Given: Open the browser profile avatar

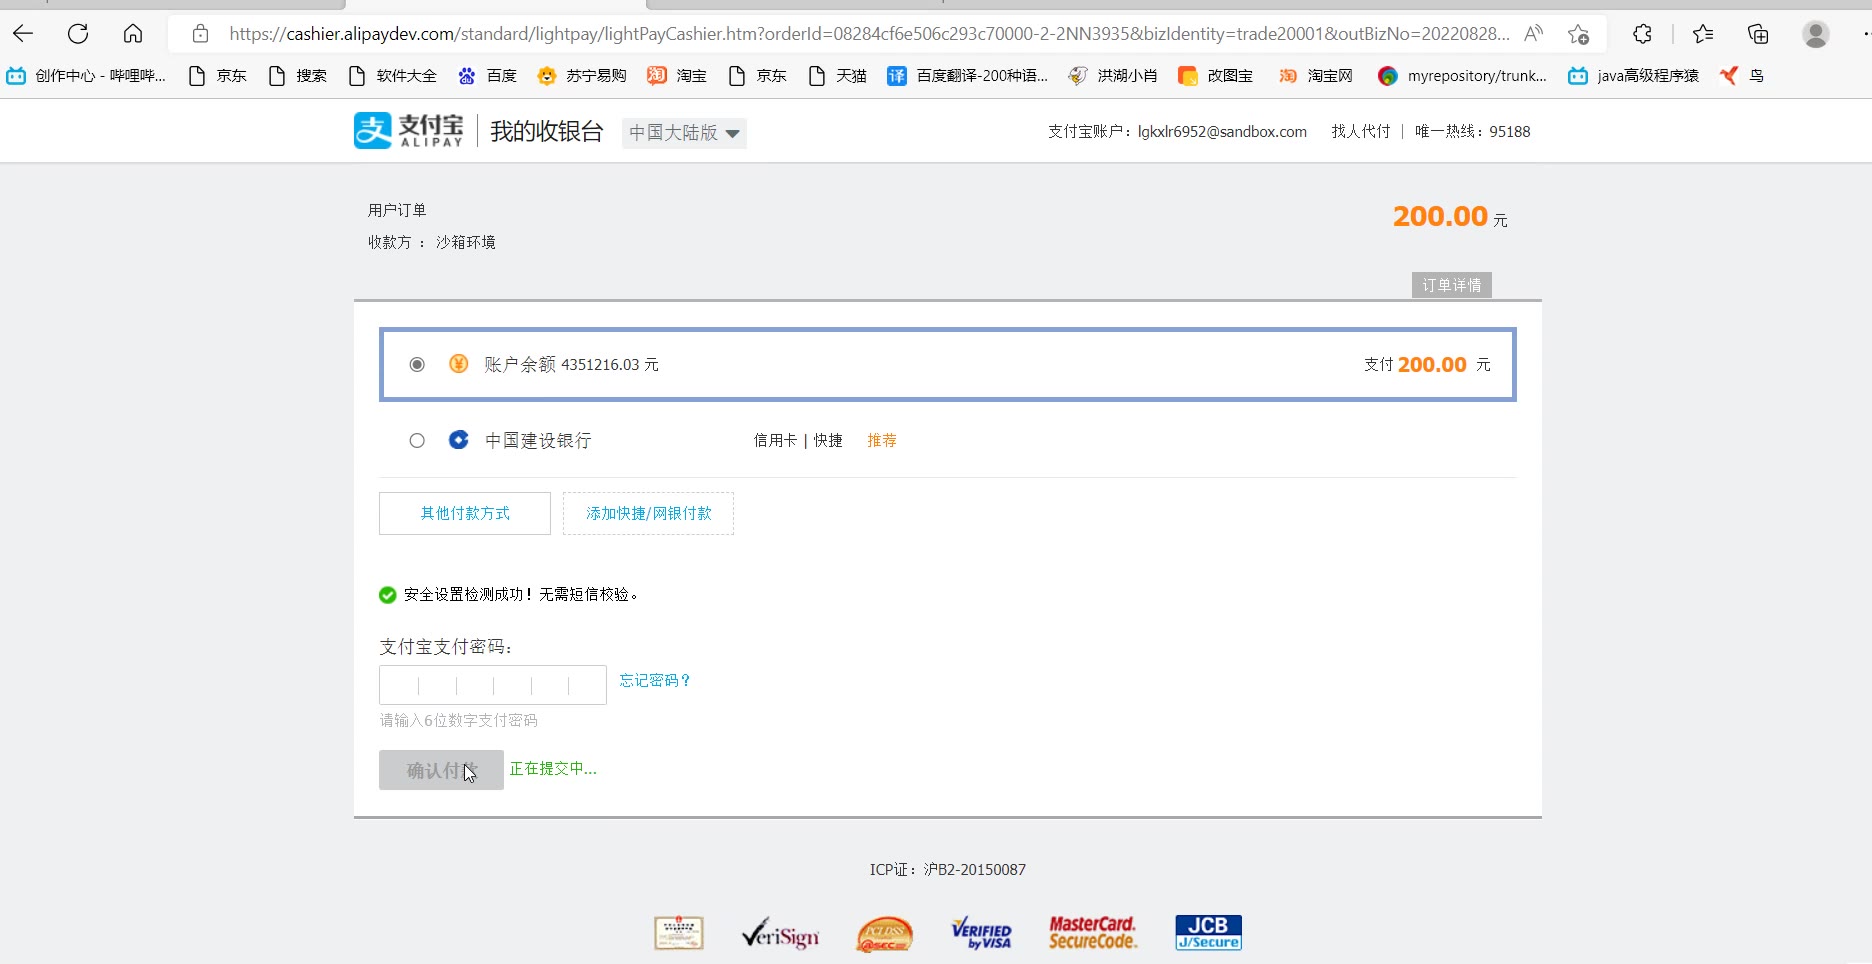Looking at the screenshot, I should (x=1816, y=34).
